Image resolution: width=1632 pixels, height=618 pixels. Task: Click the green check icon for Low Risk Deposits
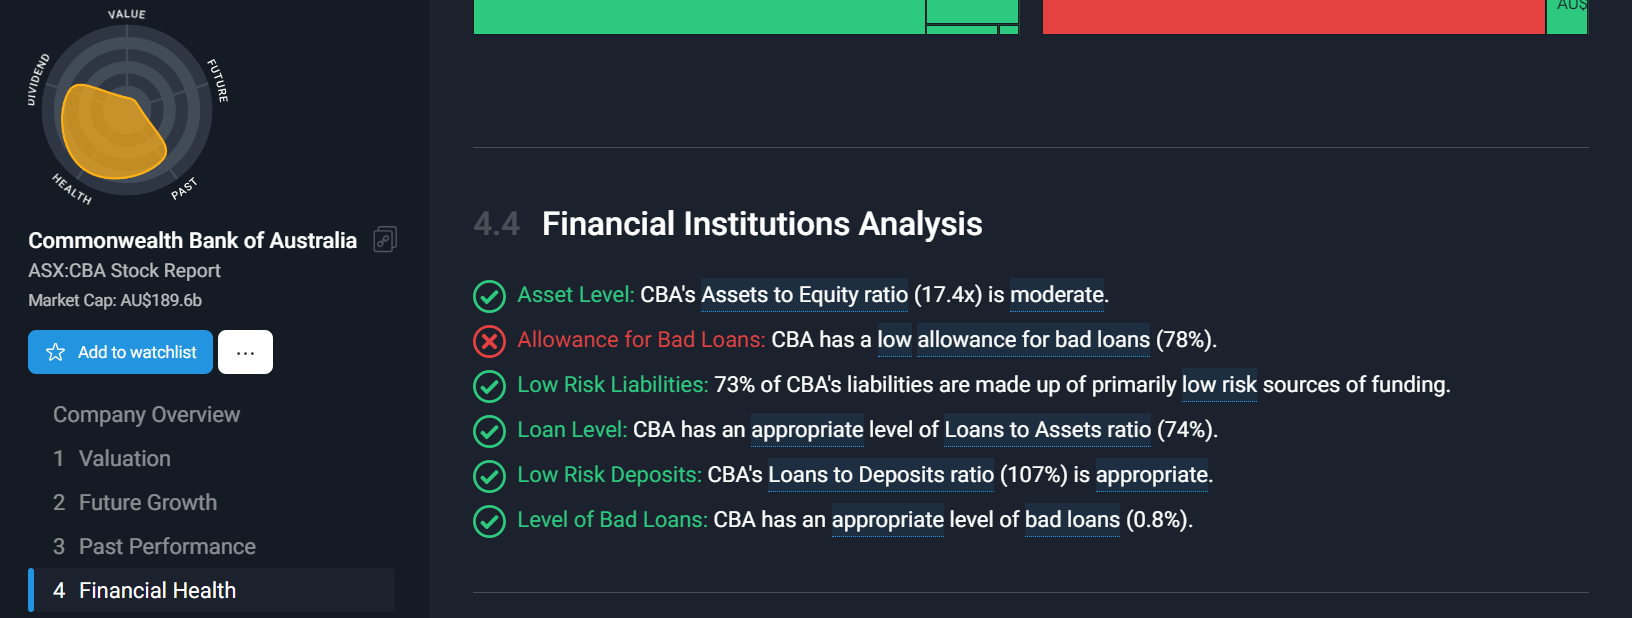tap(489, 476)
